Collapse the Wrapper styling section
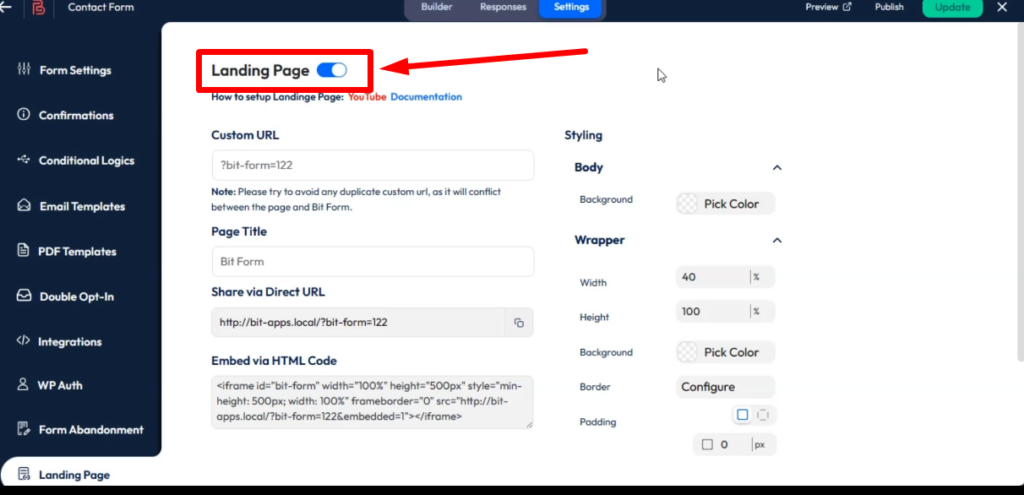 777,240
